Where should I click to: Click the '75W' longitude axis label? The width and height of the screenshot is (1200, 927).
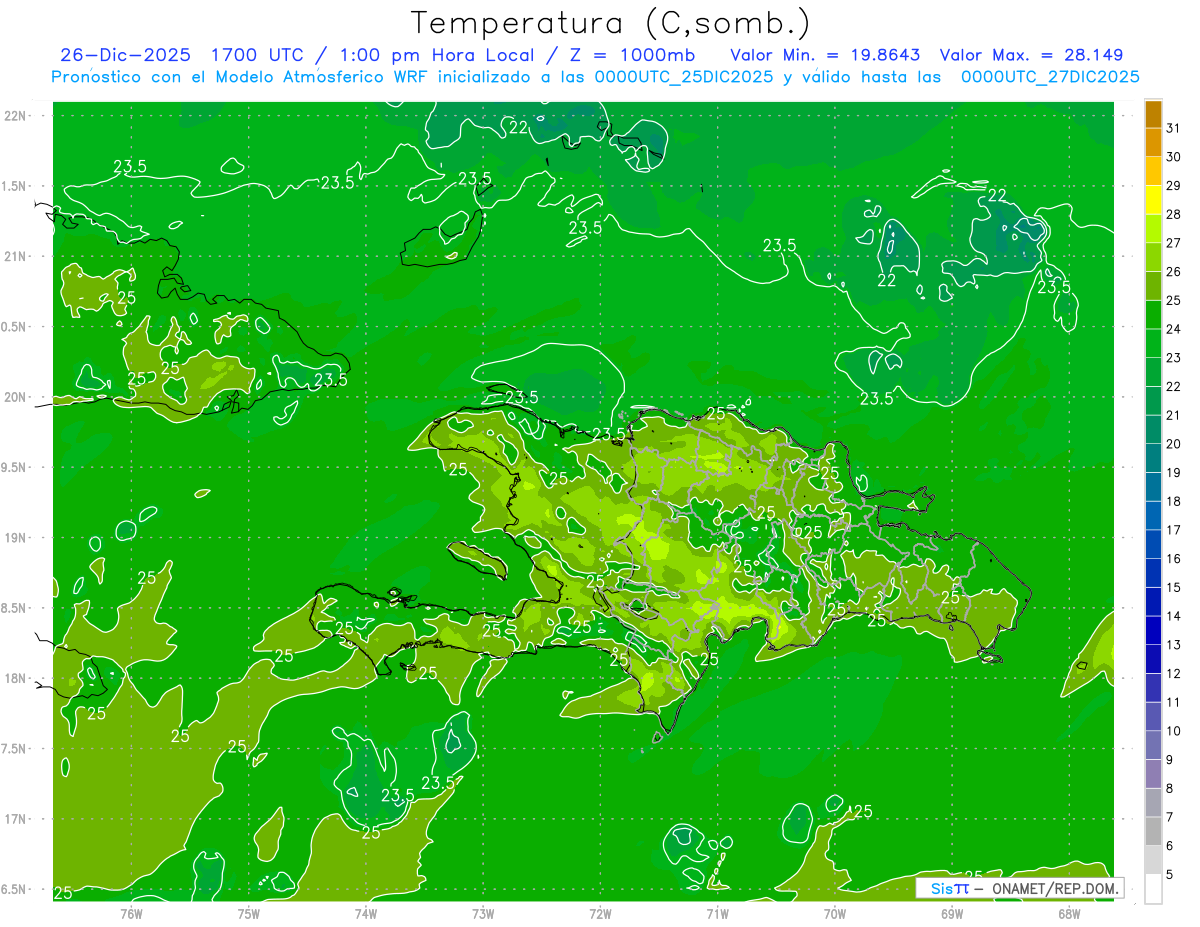pos(249,913)
